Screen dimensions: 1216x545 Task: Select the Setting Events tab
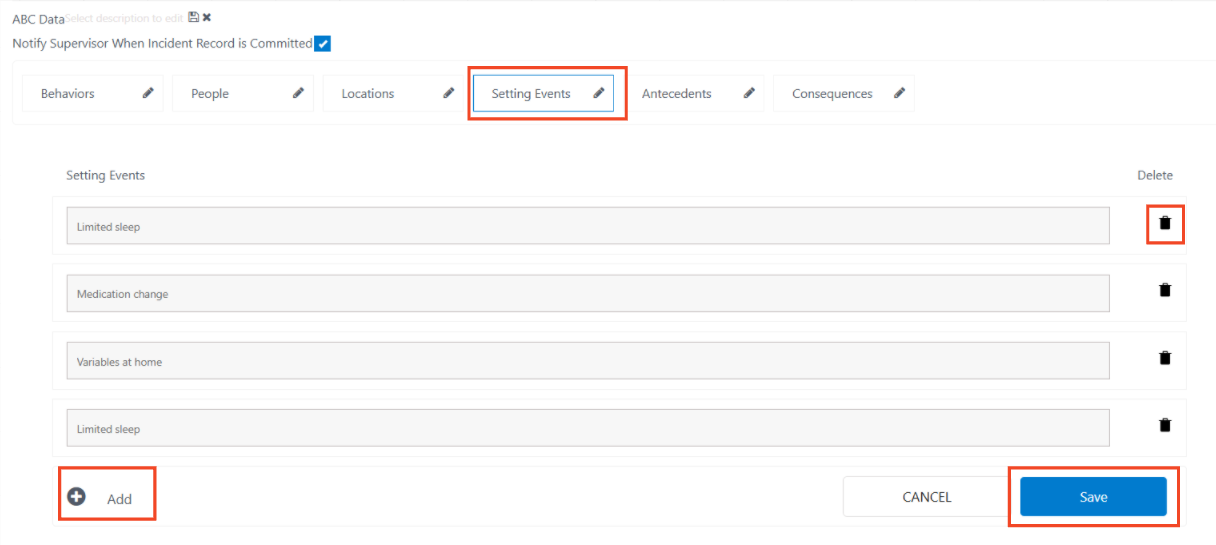[x=543, y=93]
